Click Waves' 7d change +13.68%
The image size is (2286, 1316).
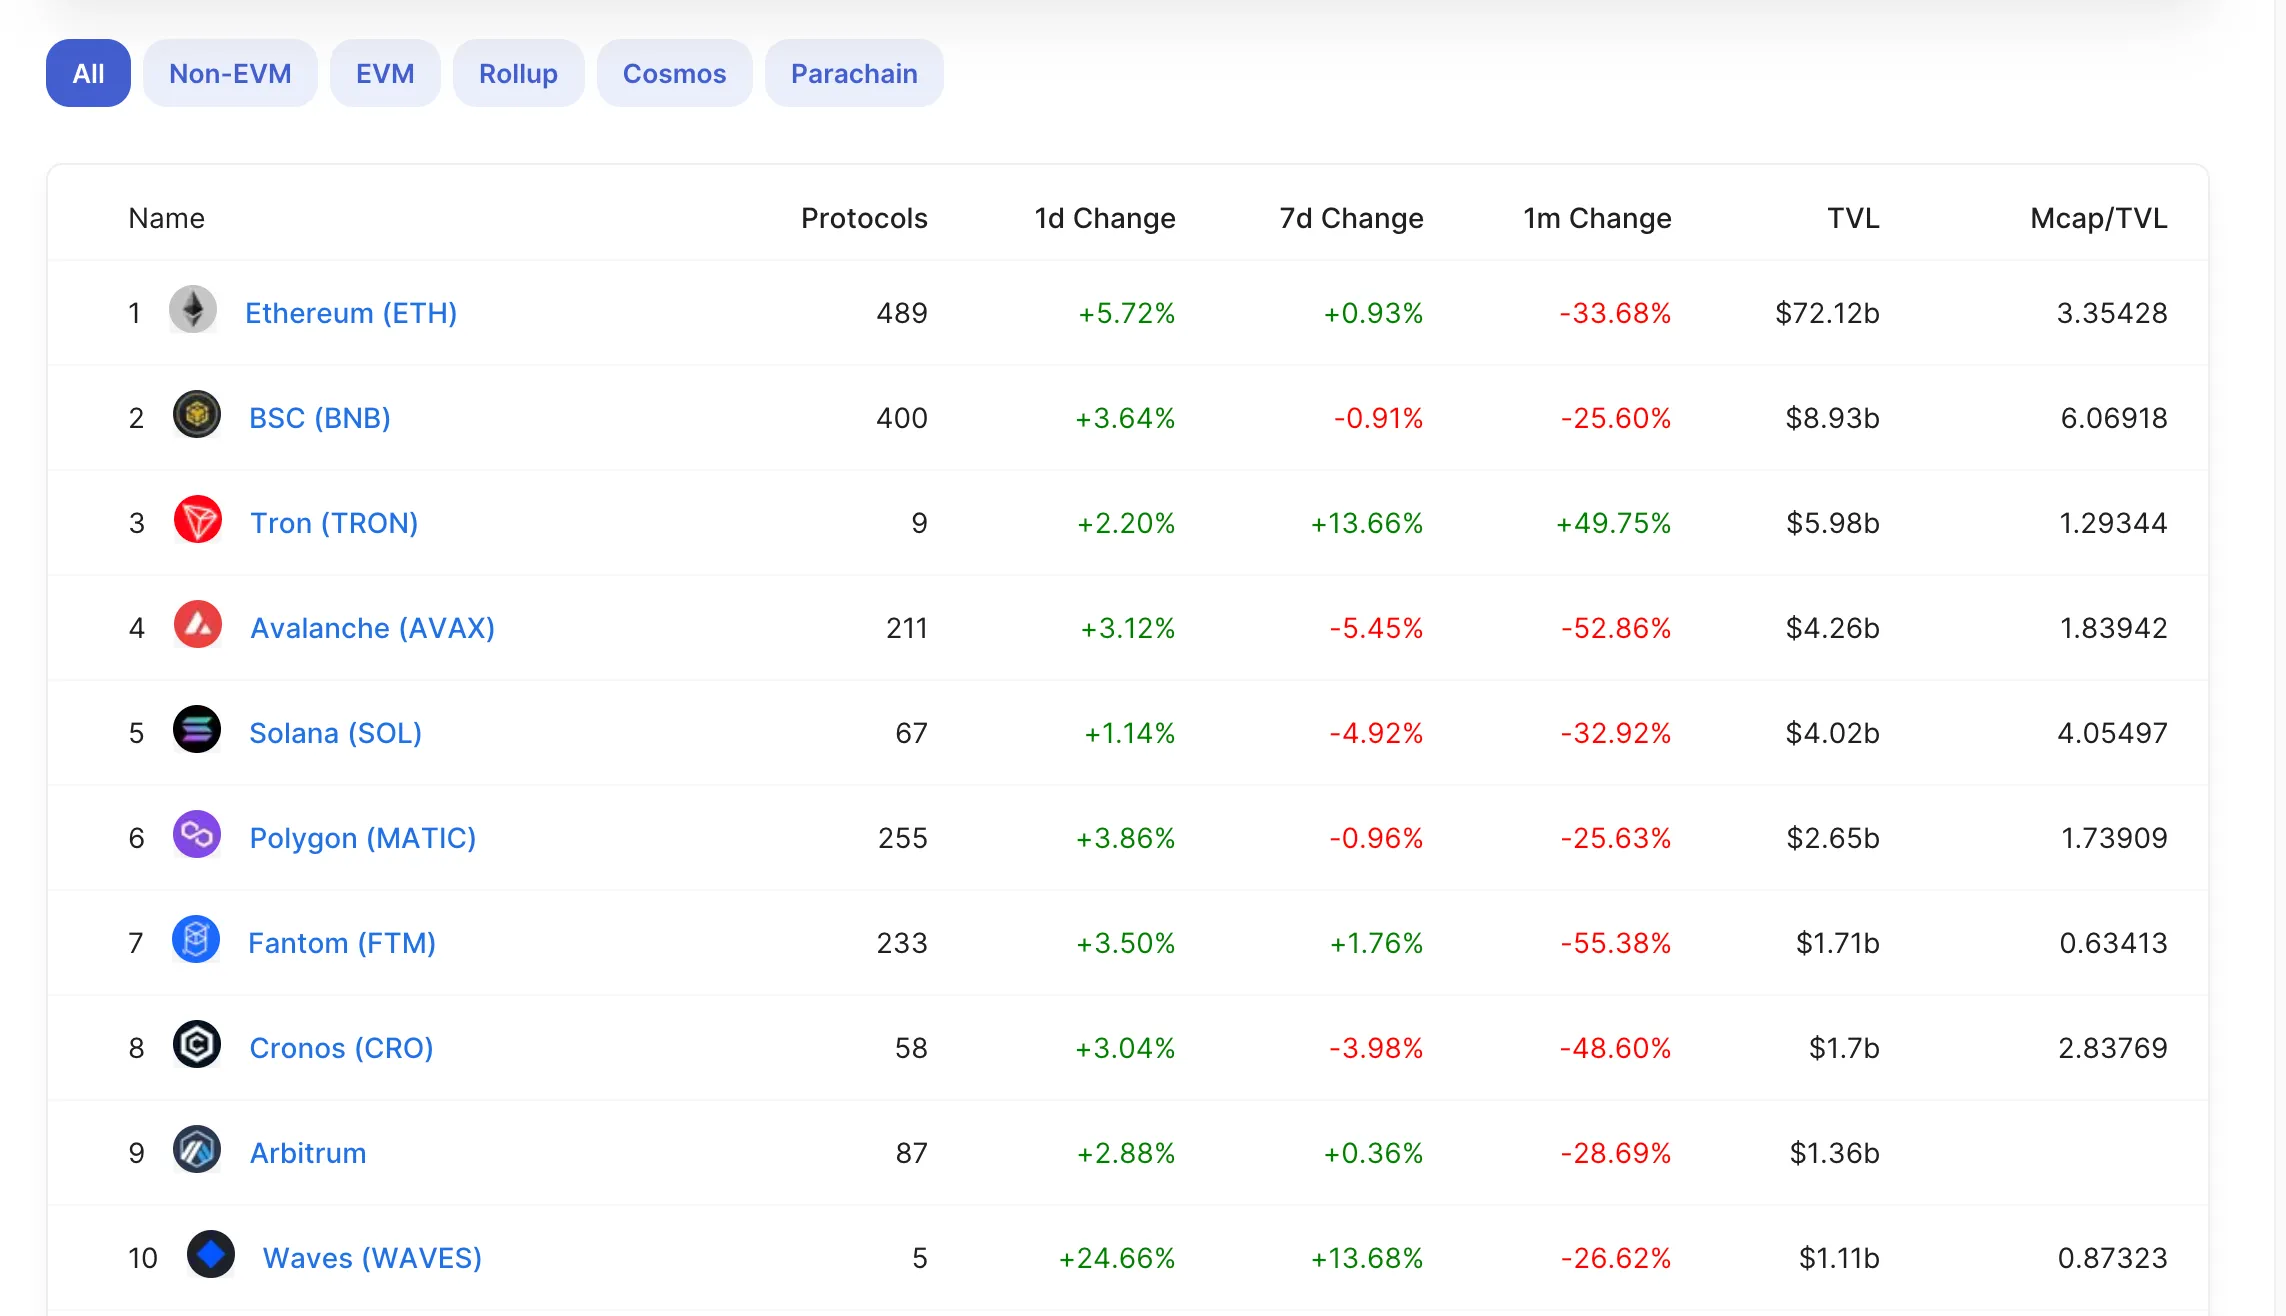[x=1367, y=1258]
